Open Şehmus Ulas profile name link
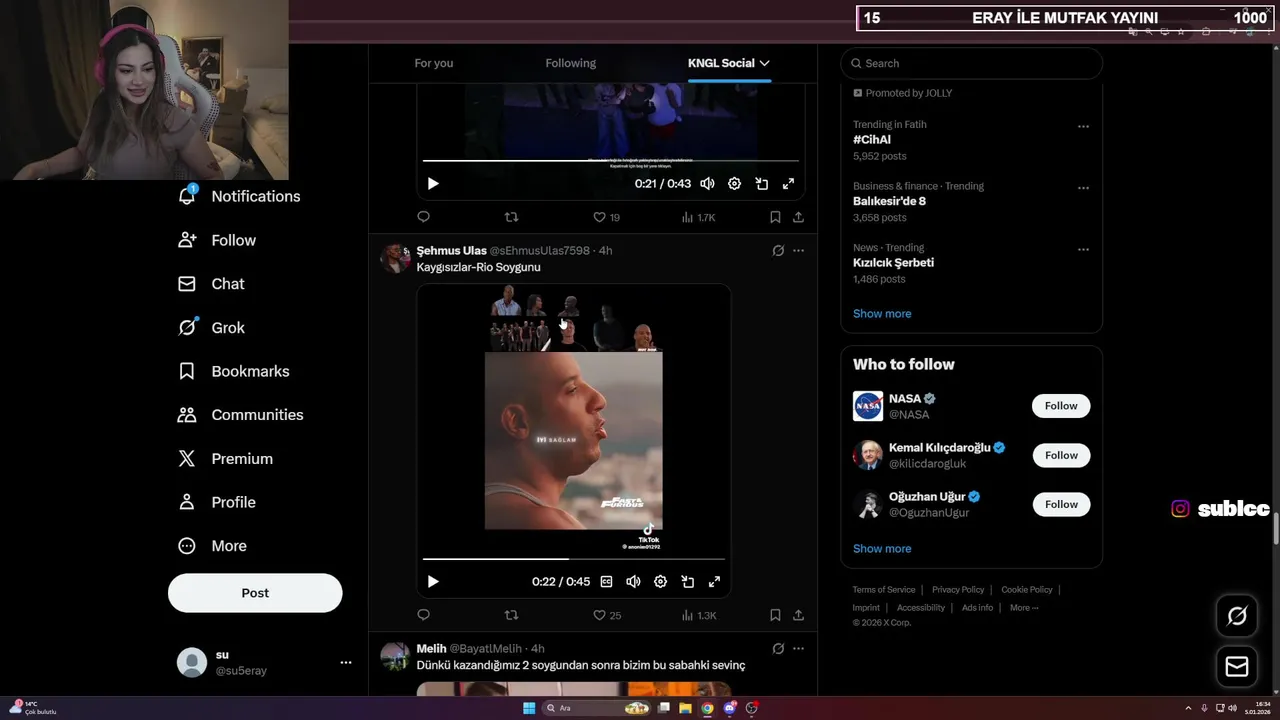 452,251
